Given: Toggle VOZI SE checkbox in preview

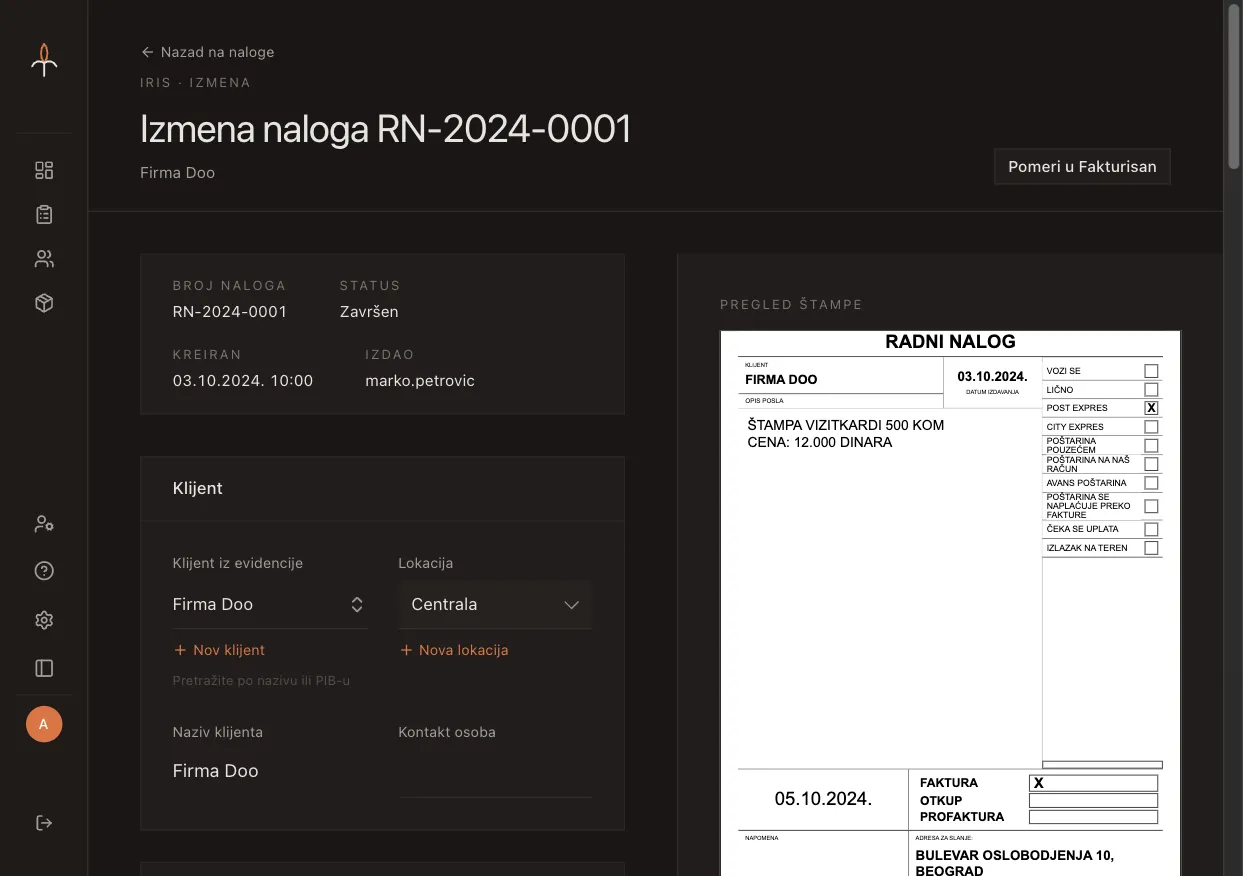Looking at the screenshot, I should pos(1151,371).
